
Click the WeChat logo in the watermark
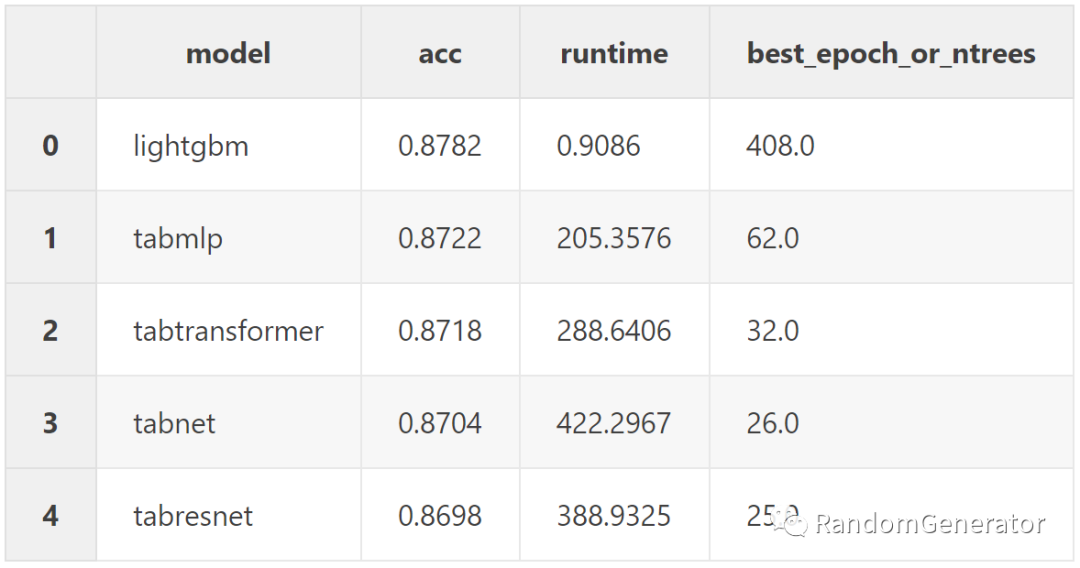pyautogui.click(x=795, y=523)
